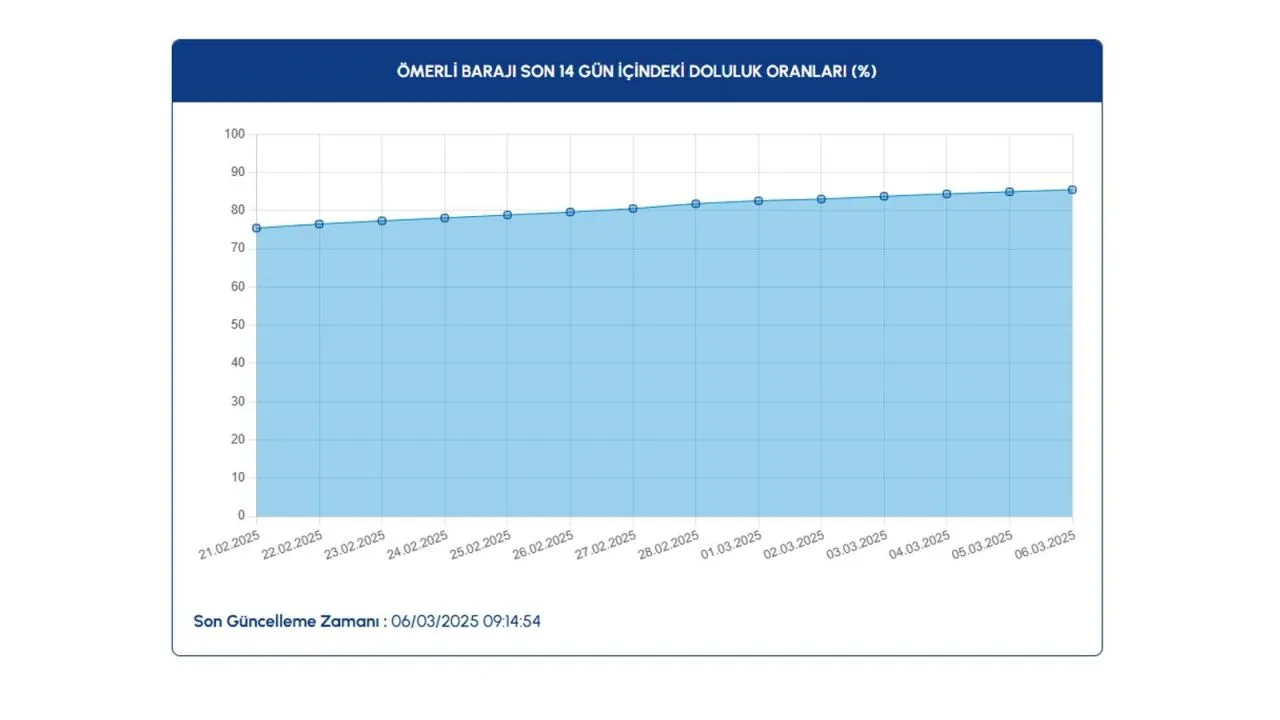Click the data point for 06.03.2025
1280x720 pixels.
tap(1072, 190)
